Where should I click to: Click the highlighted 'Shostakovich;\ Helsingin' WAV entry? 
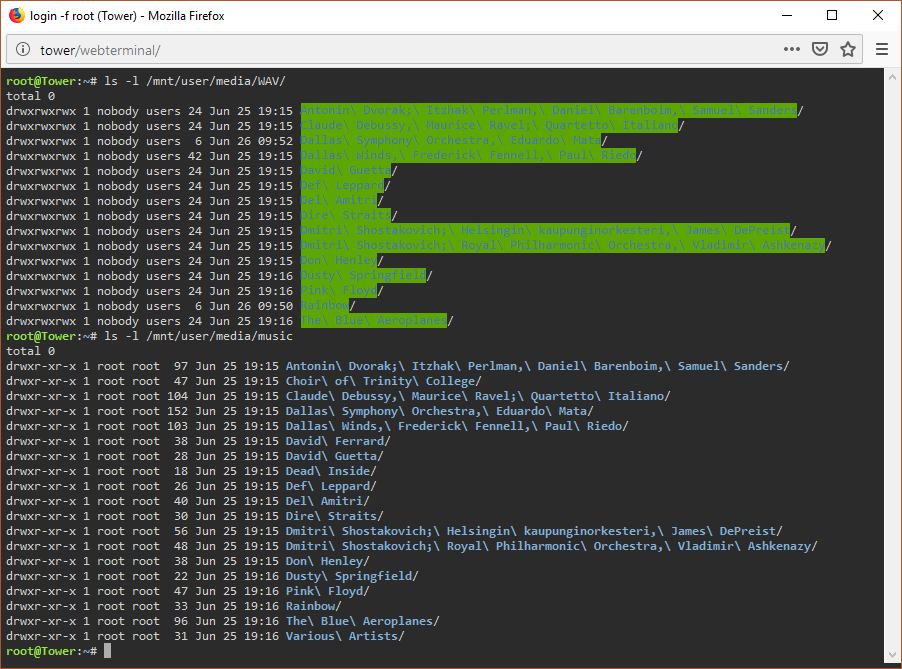[x=545, y=231]
